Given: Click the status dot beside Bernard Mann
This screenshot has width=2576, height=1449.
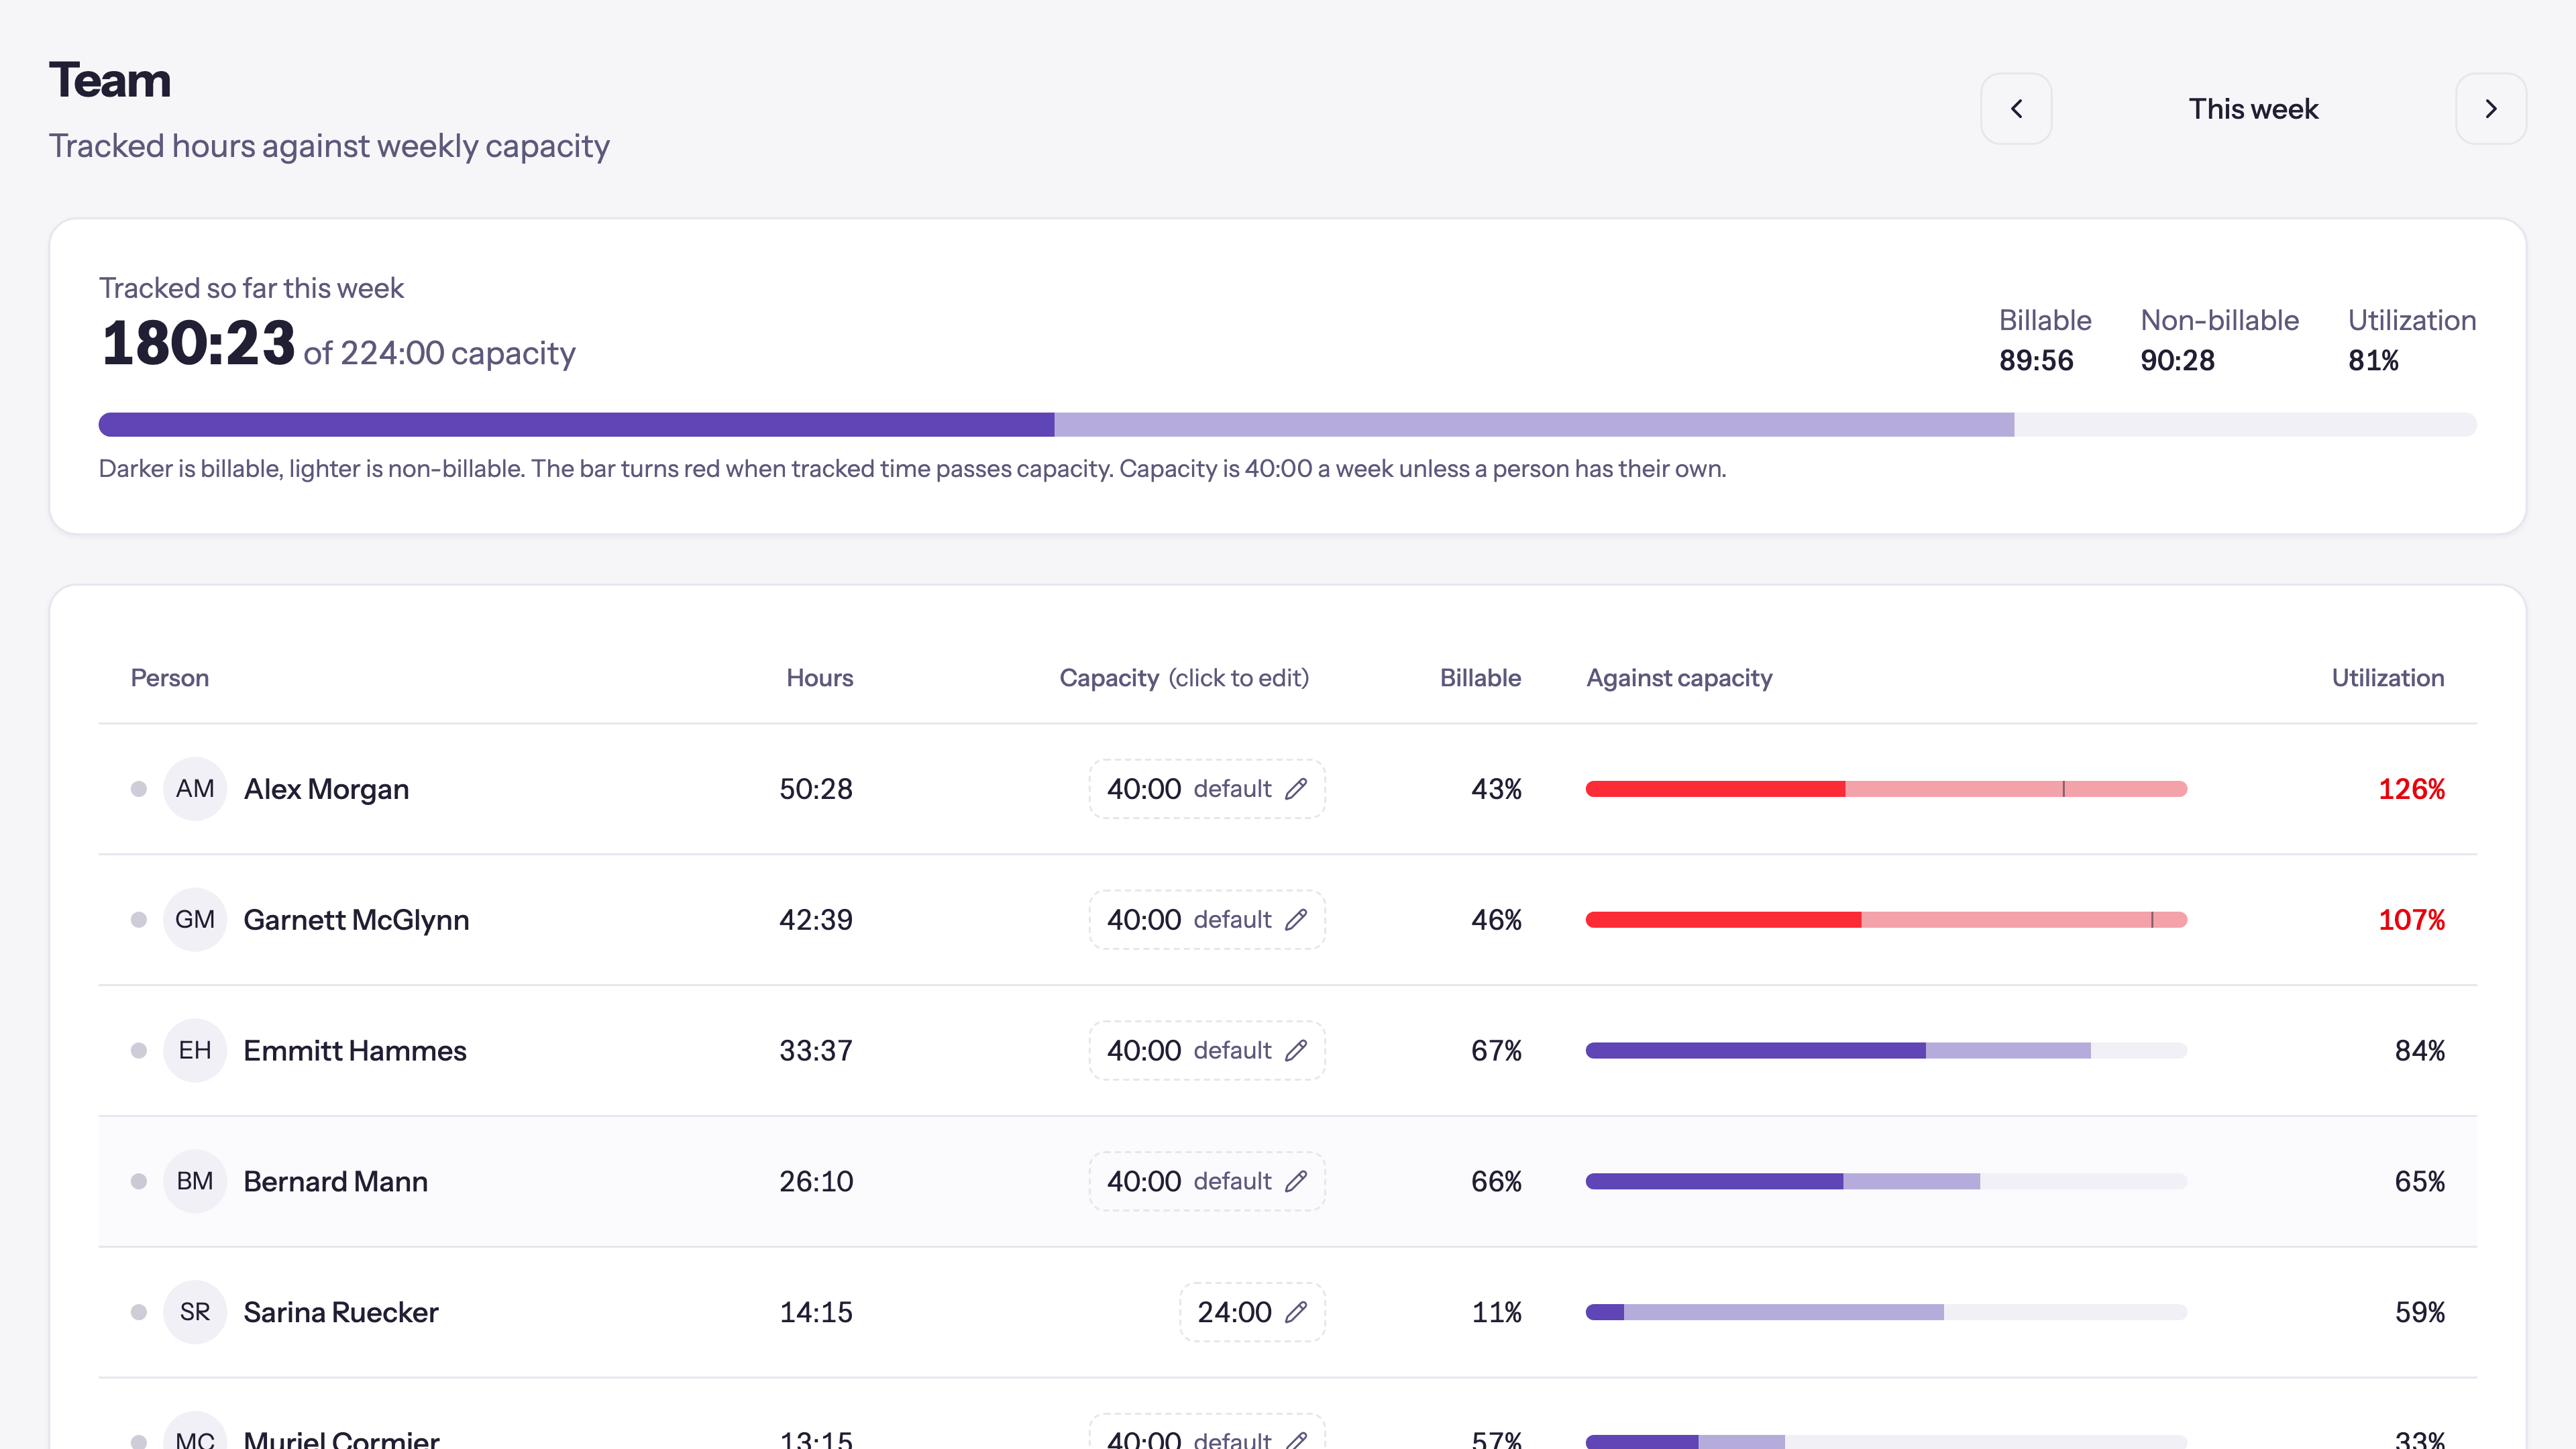Looking at the screenshot, I should coord(139,1182).
